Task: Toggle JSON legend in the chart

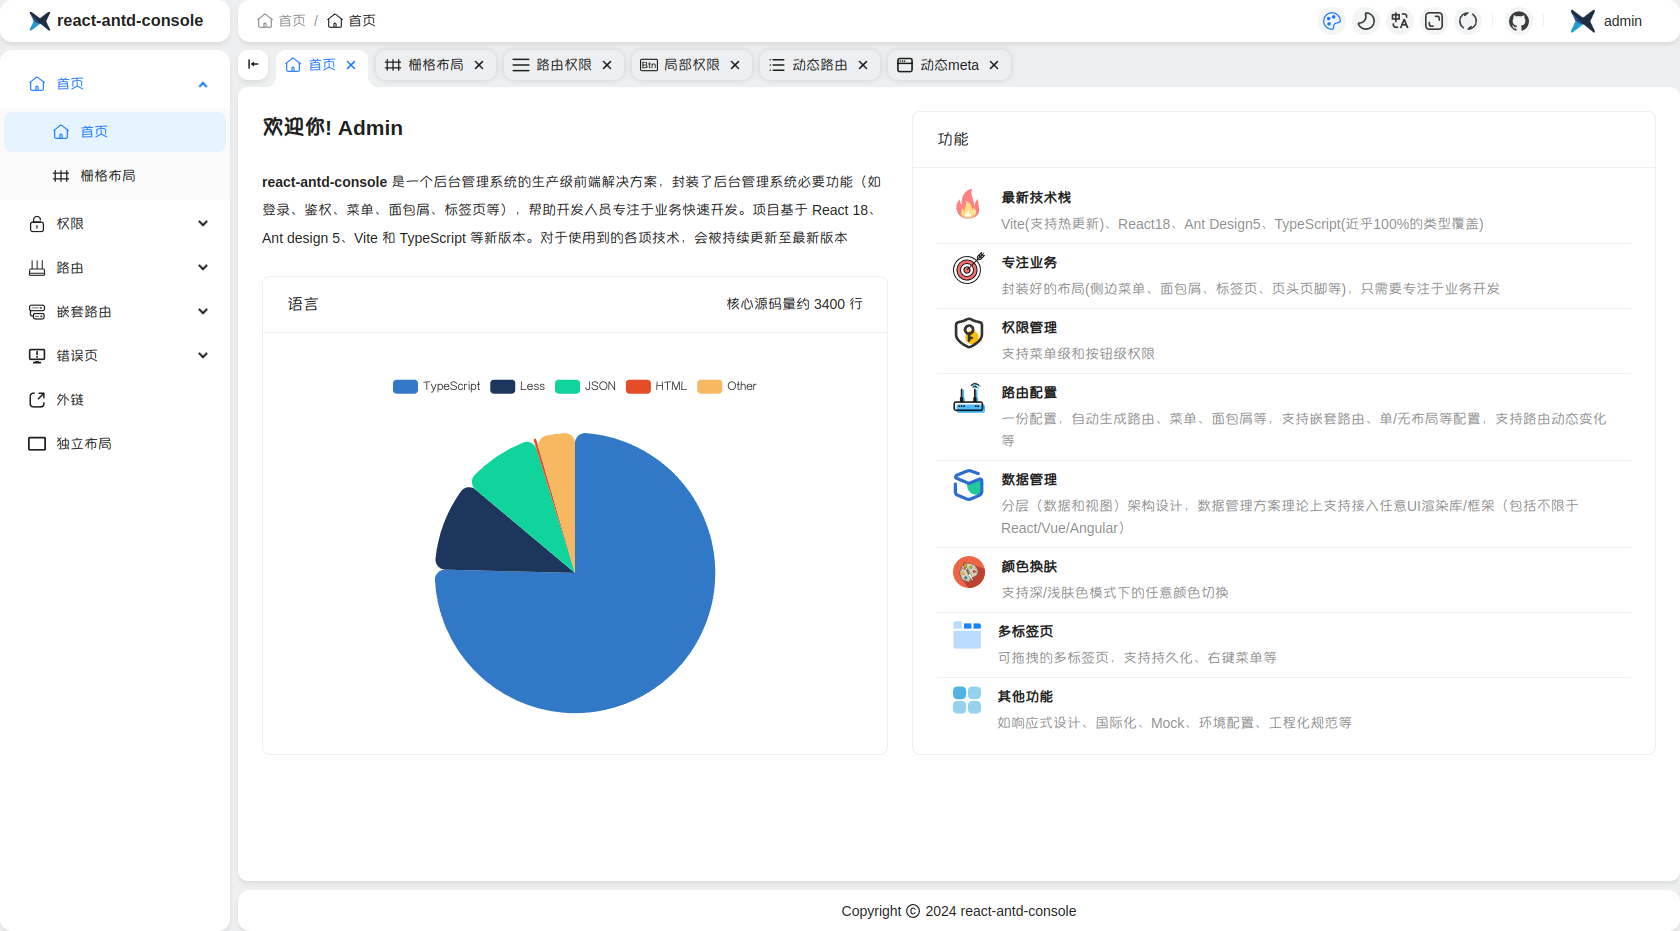Action: tap(585, 387)
